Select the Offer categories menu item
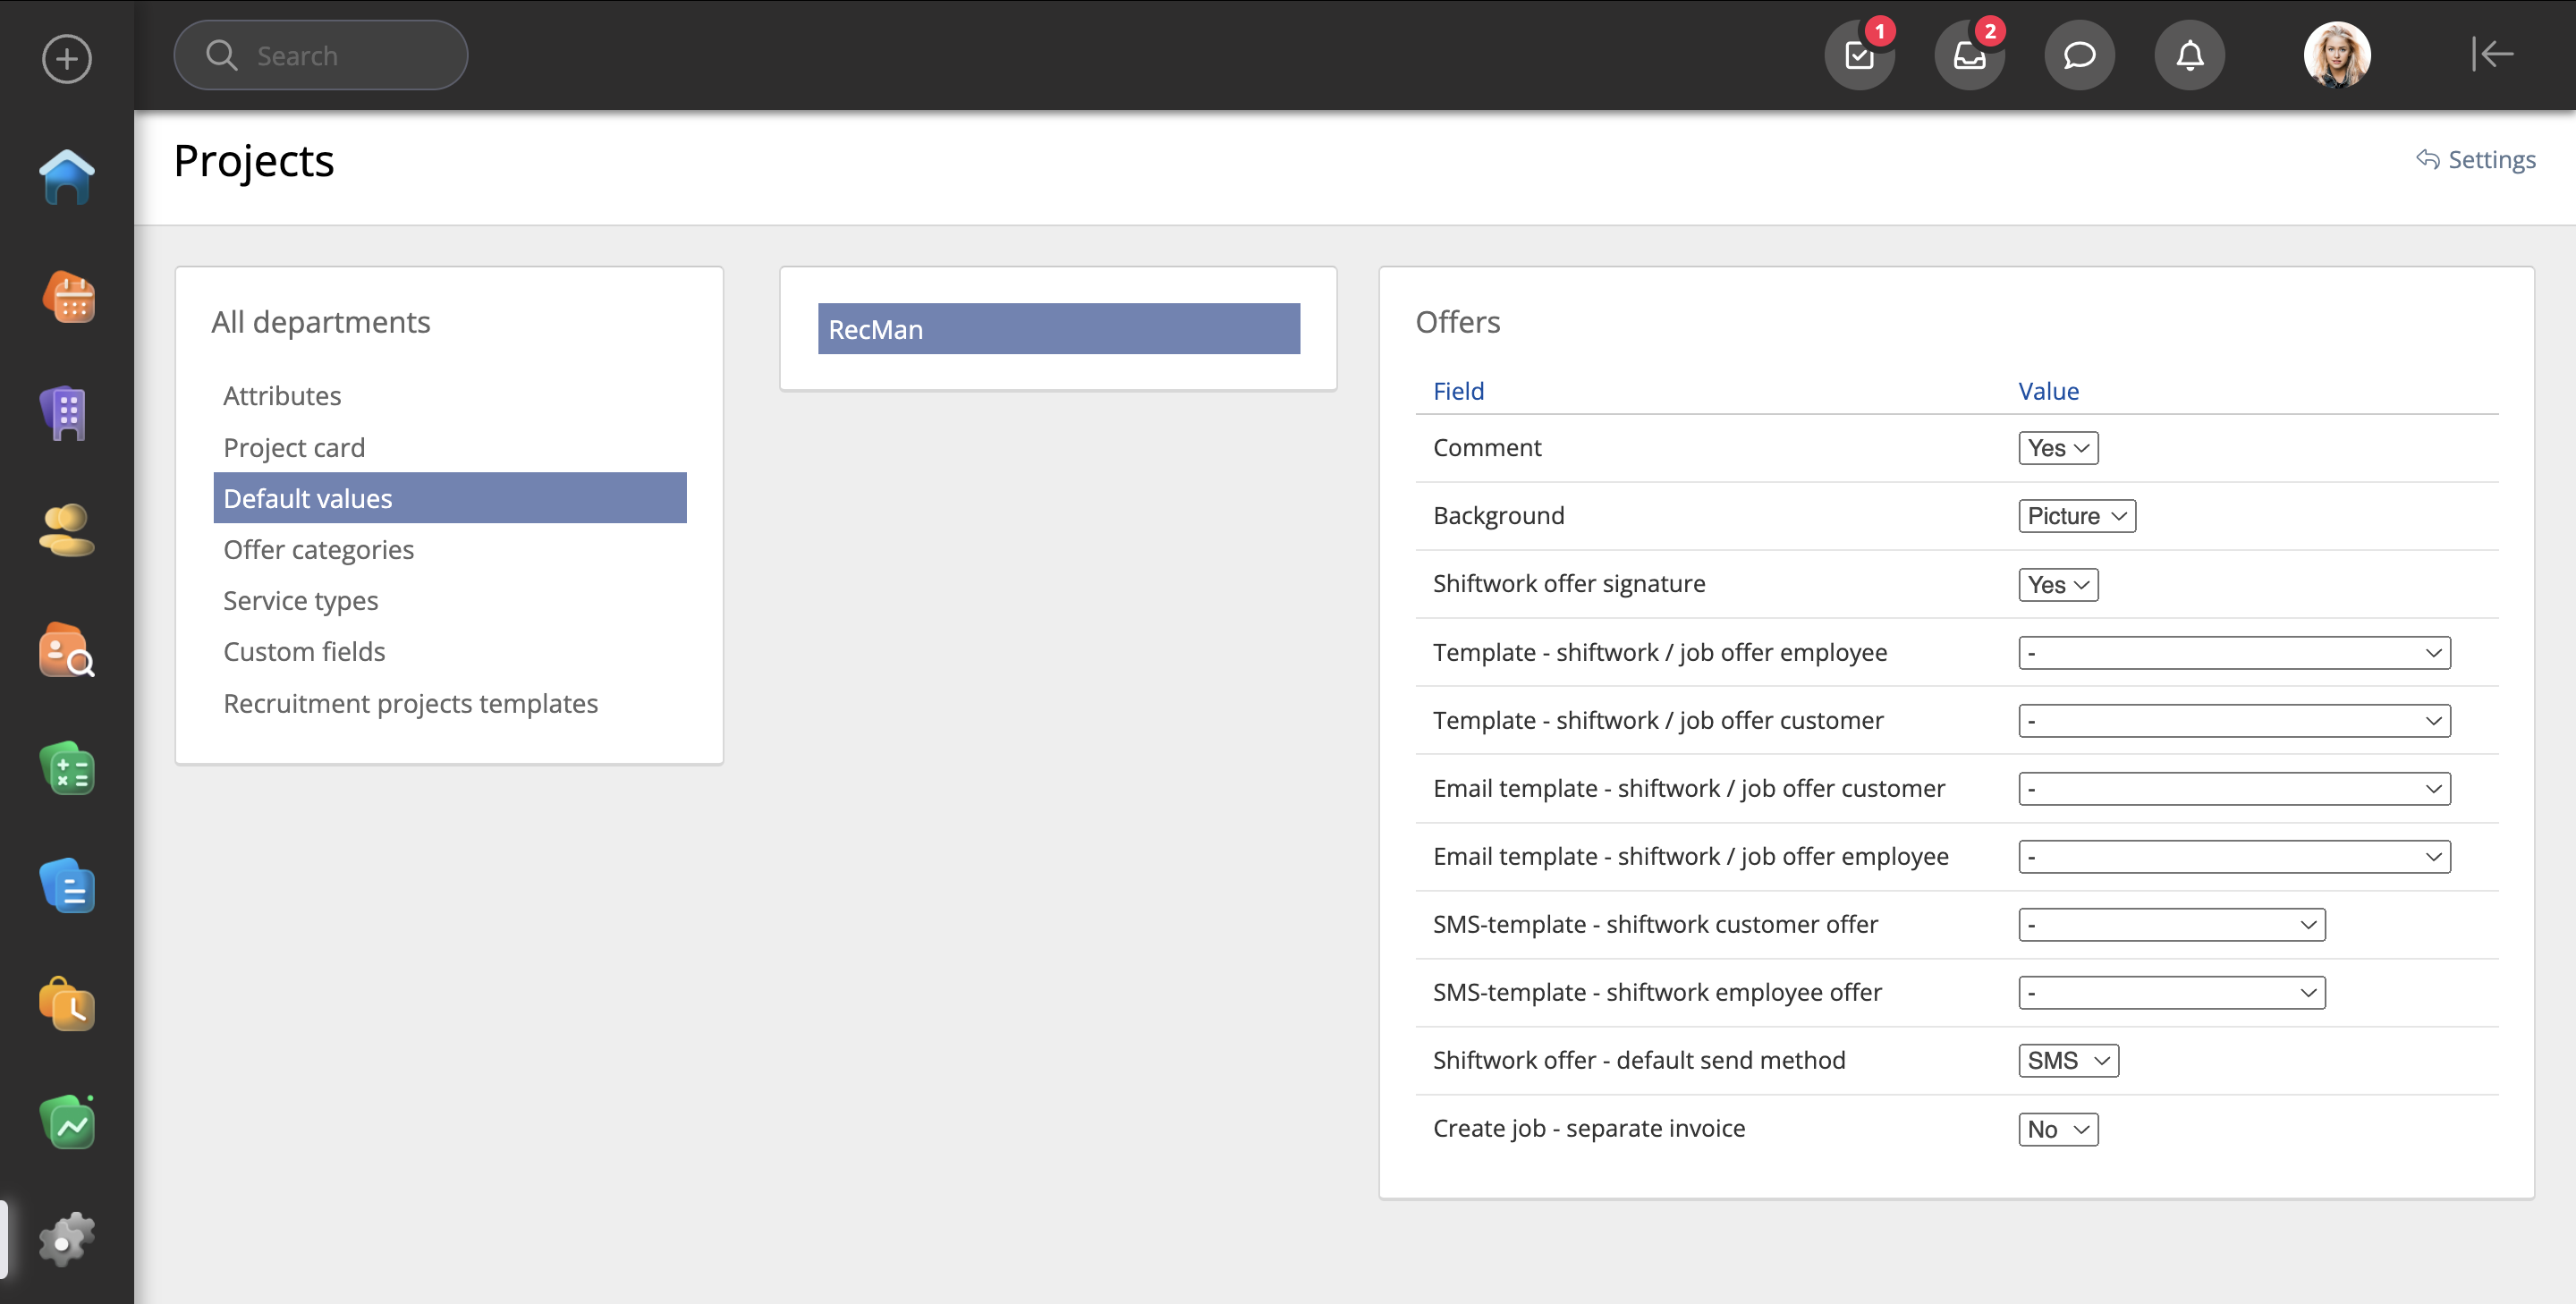Viewport: 2576px width, 1304px height. [x=318, y=550]
